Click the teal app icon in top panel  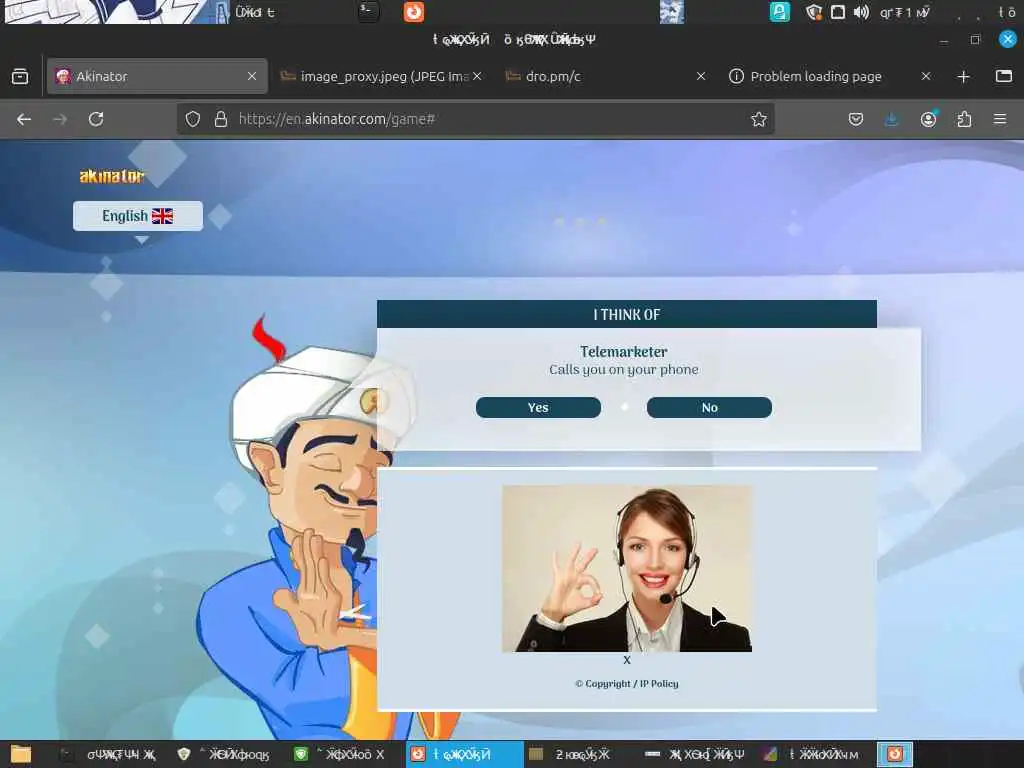click(x=780, y=12)
